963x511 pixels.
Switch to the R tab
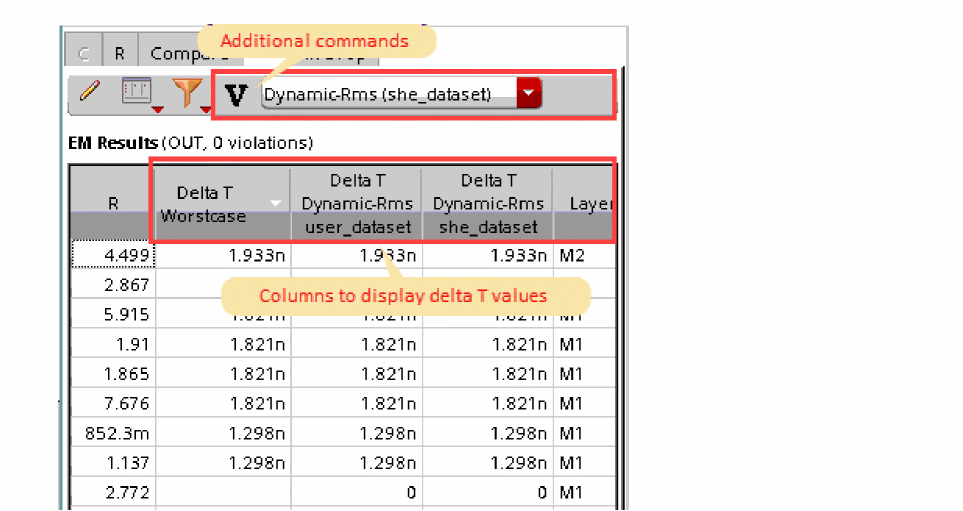coord(119,53)
